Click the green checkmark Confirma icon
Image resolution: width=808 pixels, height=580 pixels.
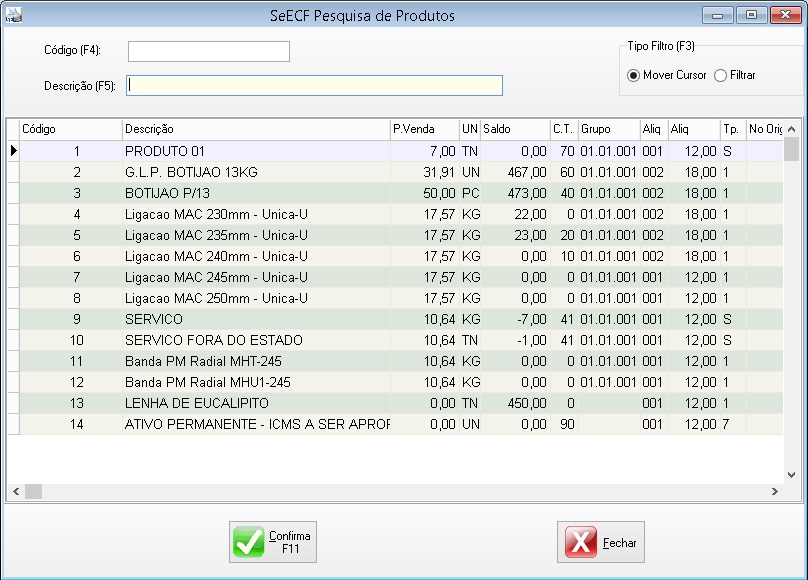click(248, 542)
